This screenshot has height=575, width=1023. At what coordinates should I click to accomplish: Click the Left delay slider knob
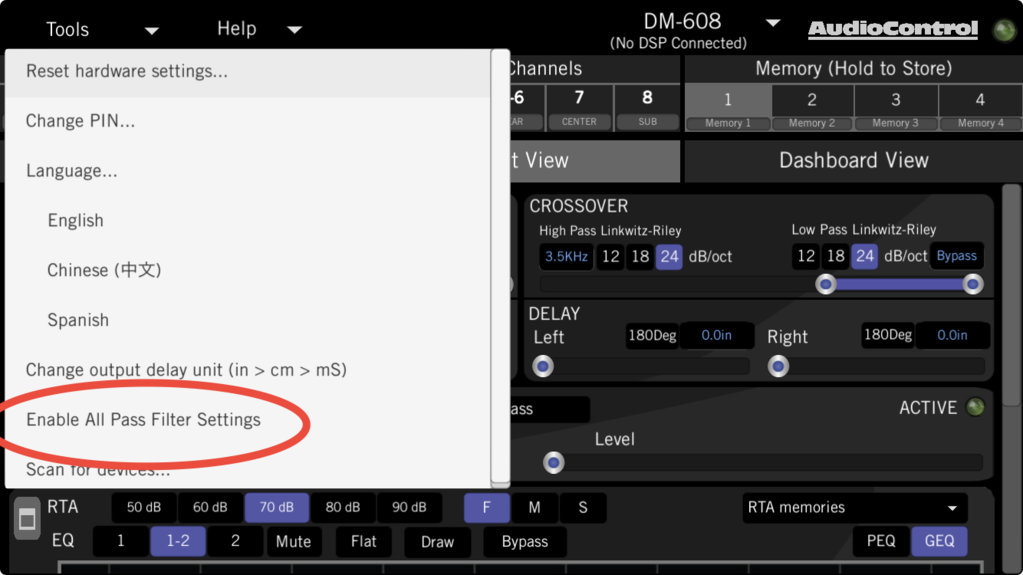543,366
